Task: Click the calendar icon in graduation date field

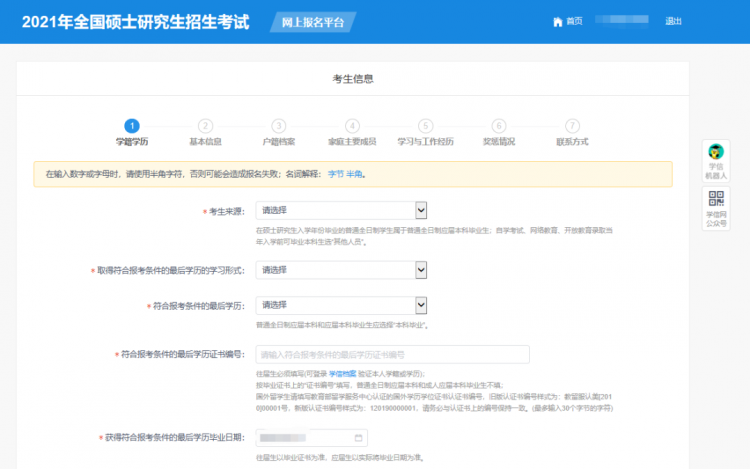Action: [x=358, y=438]
